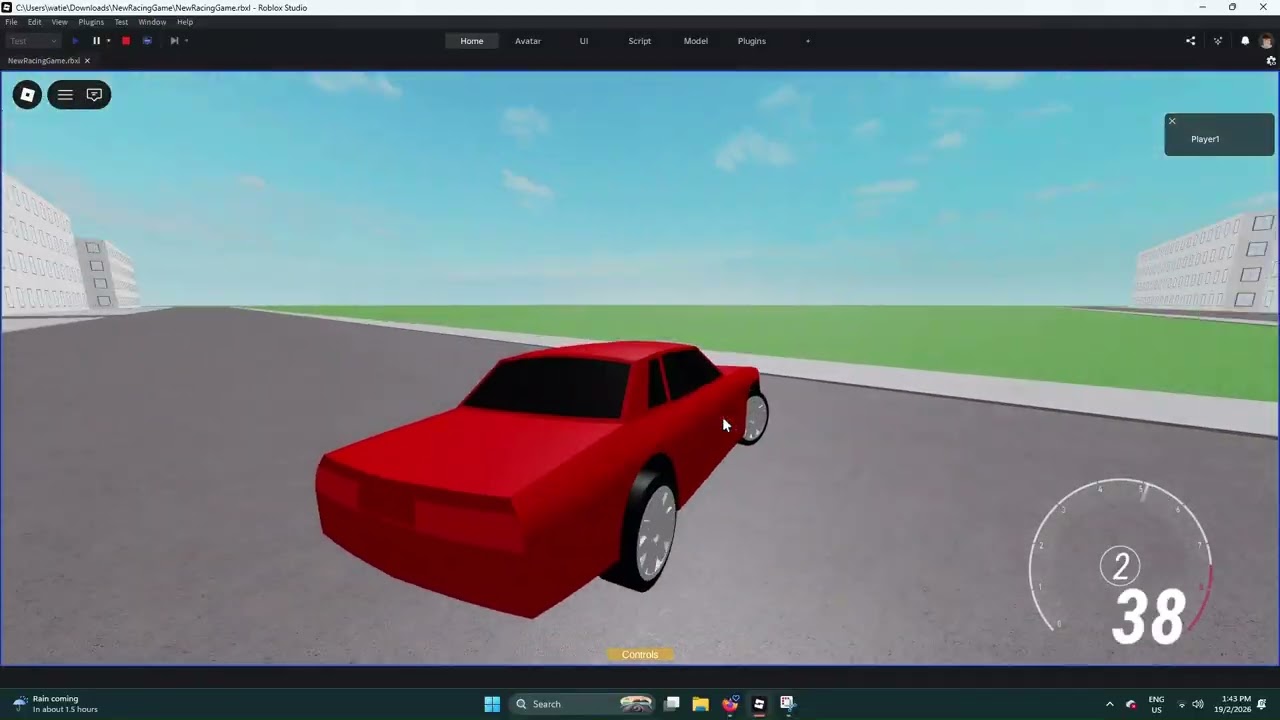
Task: Open the user avatar profile
Action: [1266, 41]
